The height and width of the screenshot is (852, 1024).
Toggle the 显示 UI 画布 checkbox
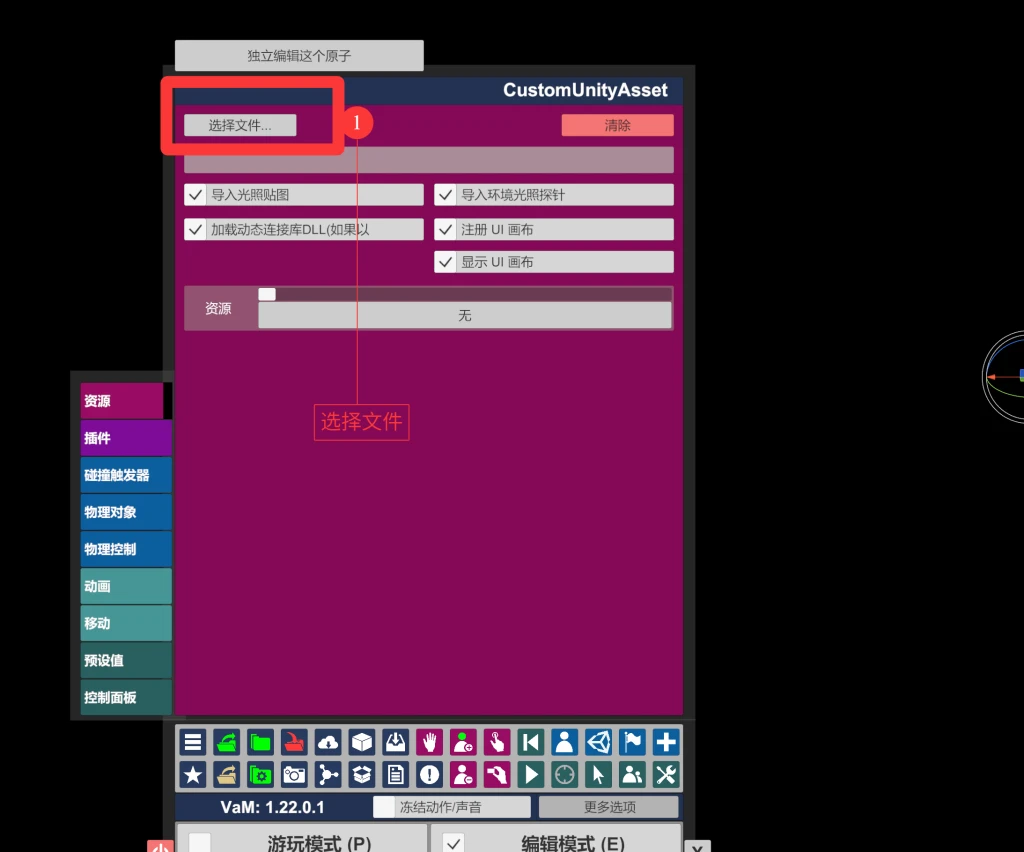tap(446, 262)
